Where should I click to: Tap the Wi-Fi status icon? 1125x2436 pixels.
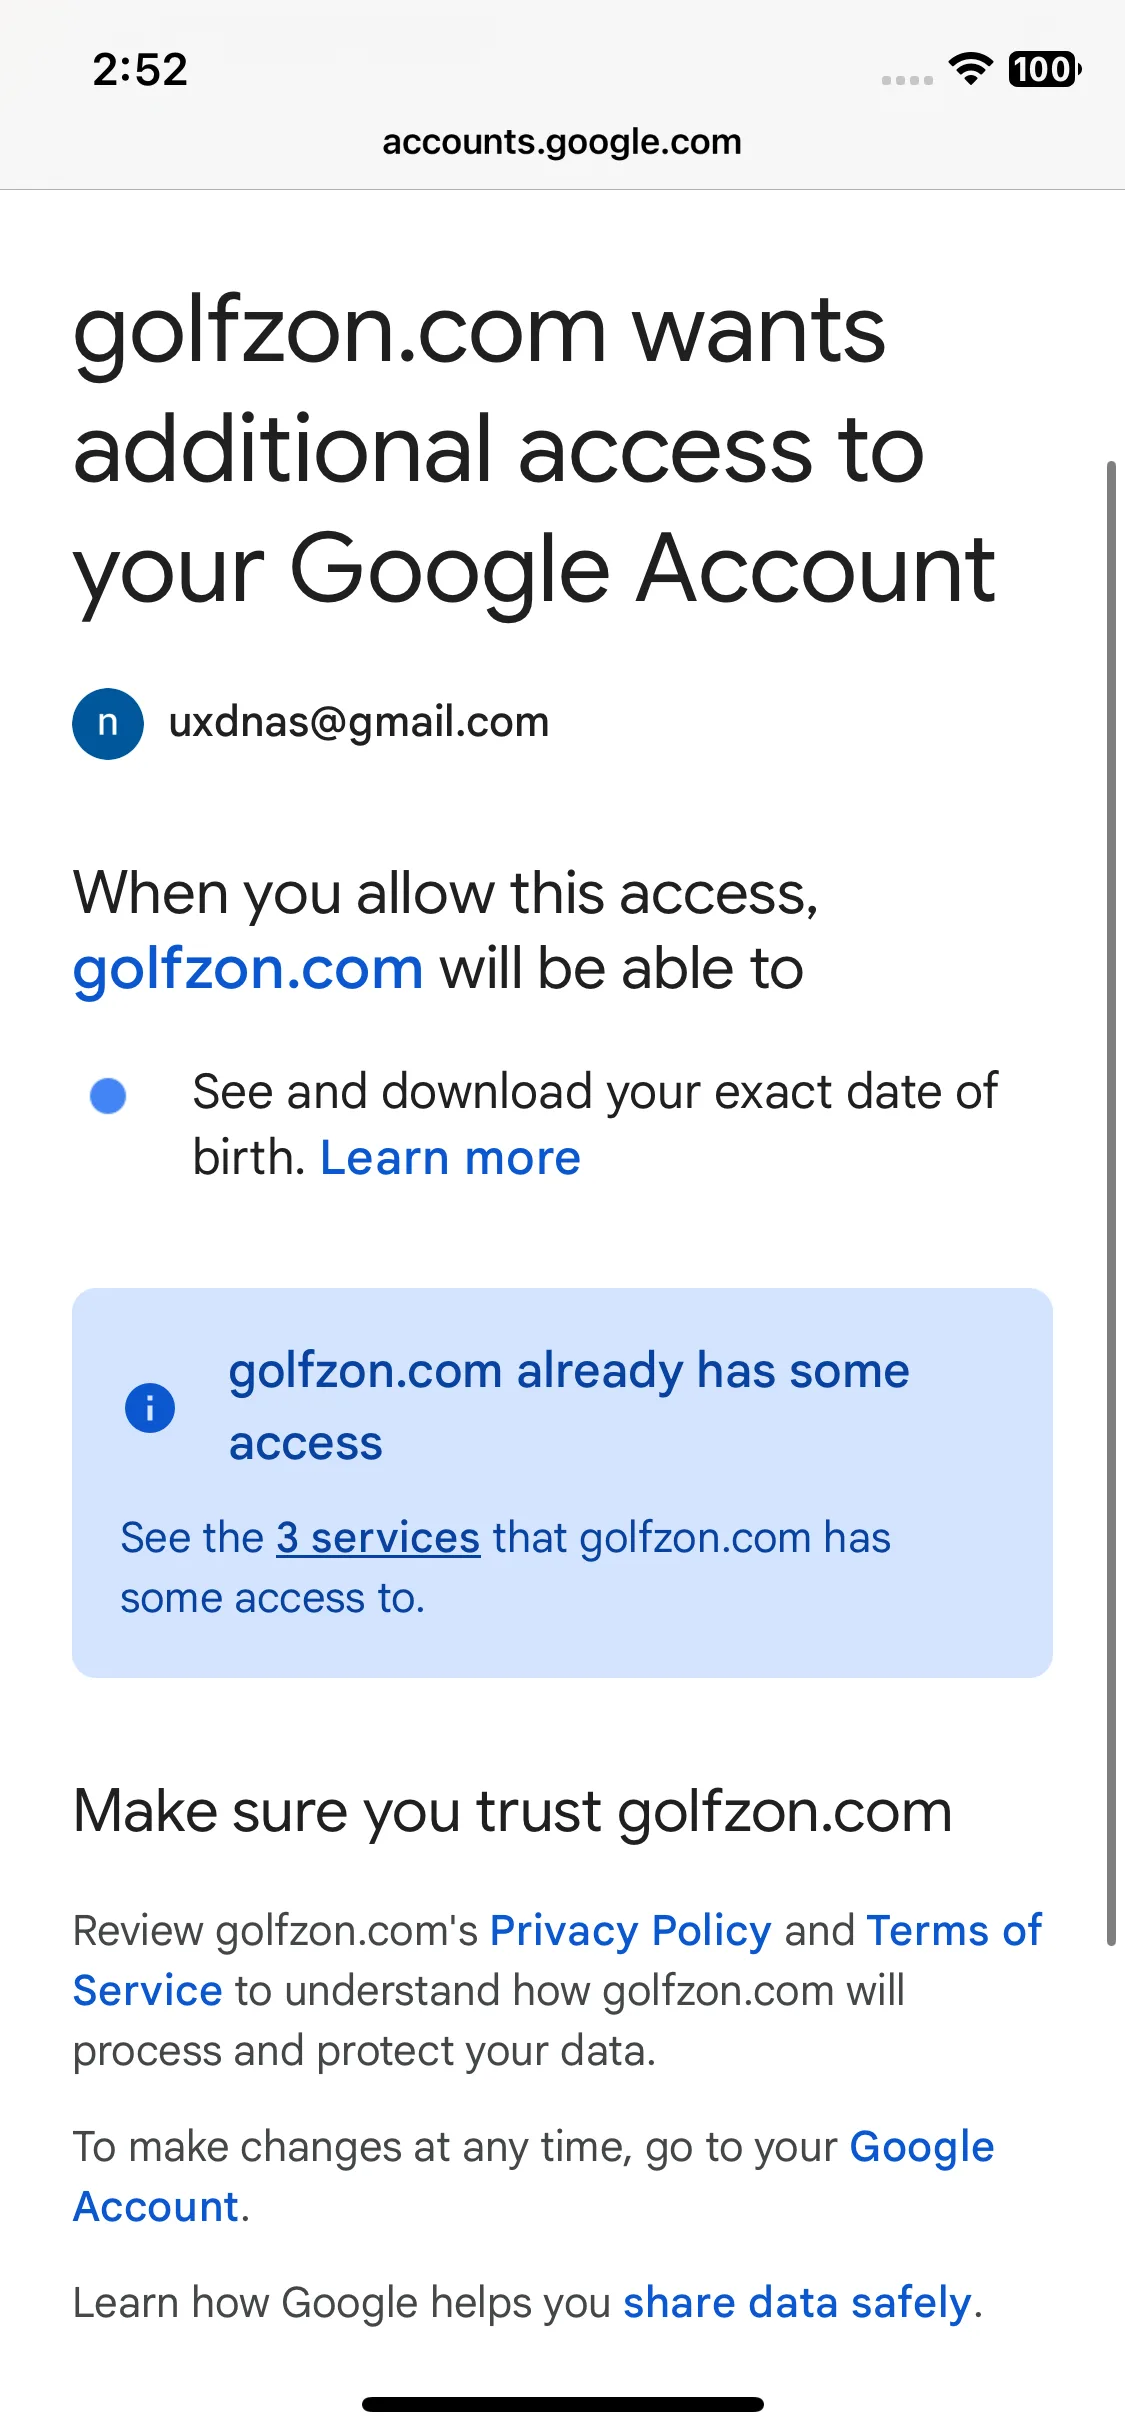(970, 69)
